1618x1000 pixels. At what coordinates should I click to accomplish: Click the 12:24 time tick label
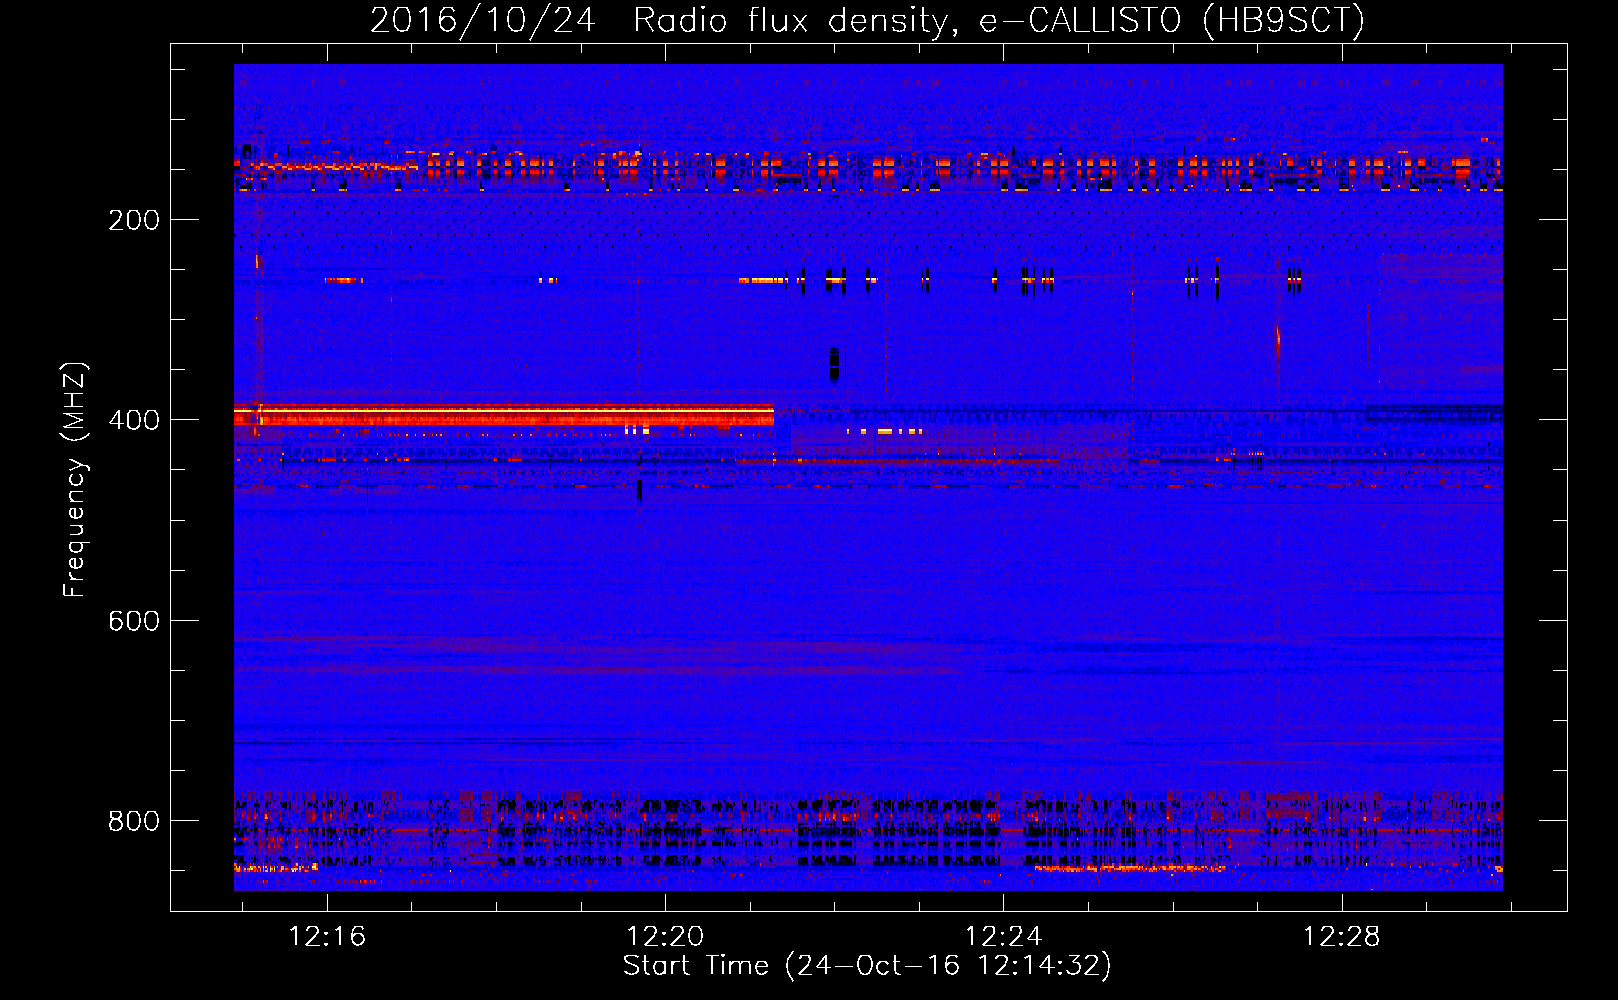(x=1003, y=937)
